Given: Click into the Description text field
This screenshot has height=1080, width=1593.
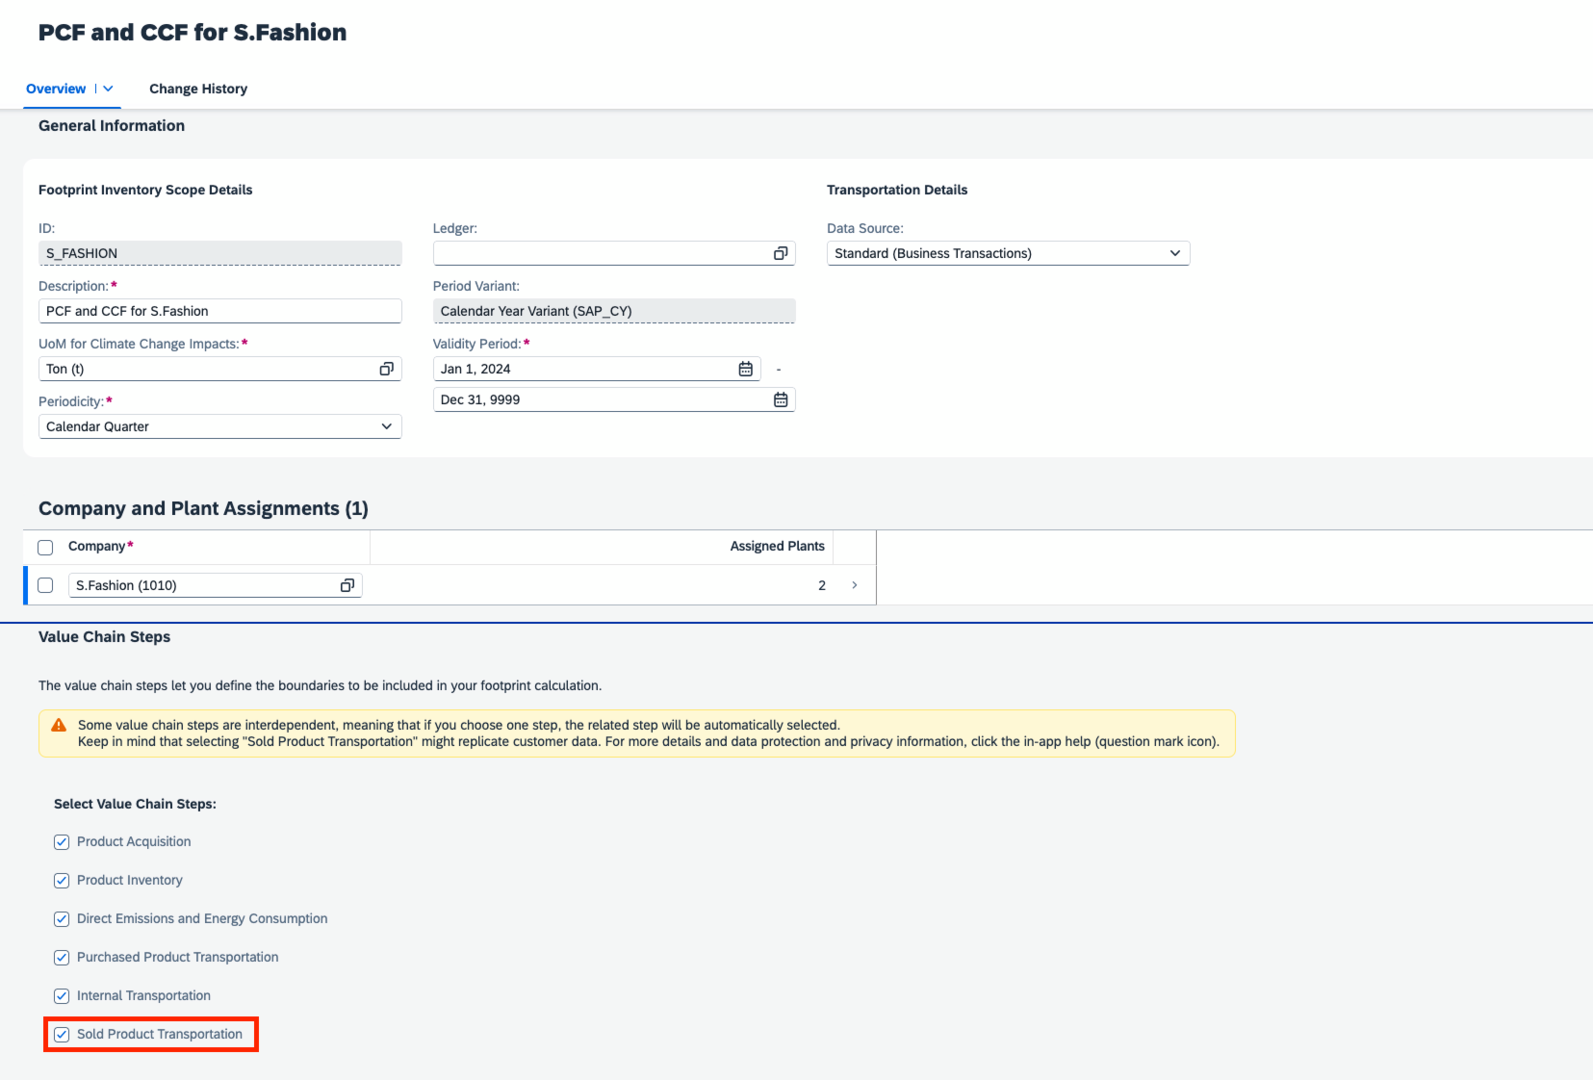Looking at the screenshot, I should 219,312.
